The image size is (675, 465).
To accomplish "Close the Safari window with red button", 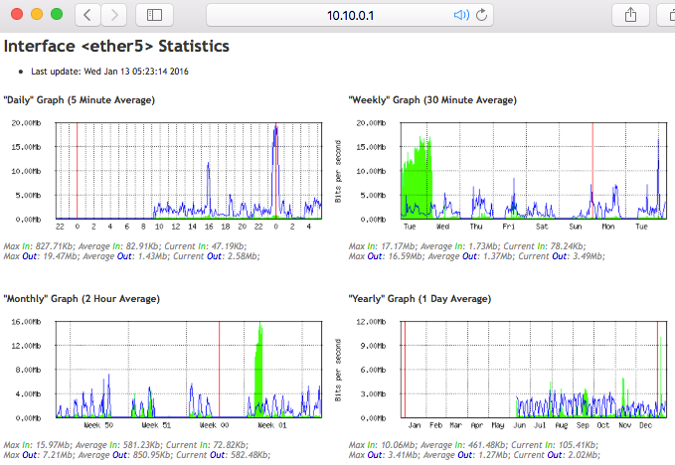I will click(x=17, y=14).
